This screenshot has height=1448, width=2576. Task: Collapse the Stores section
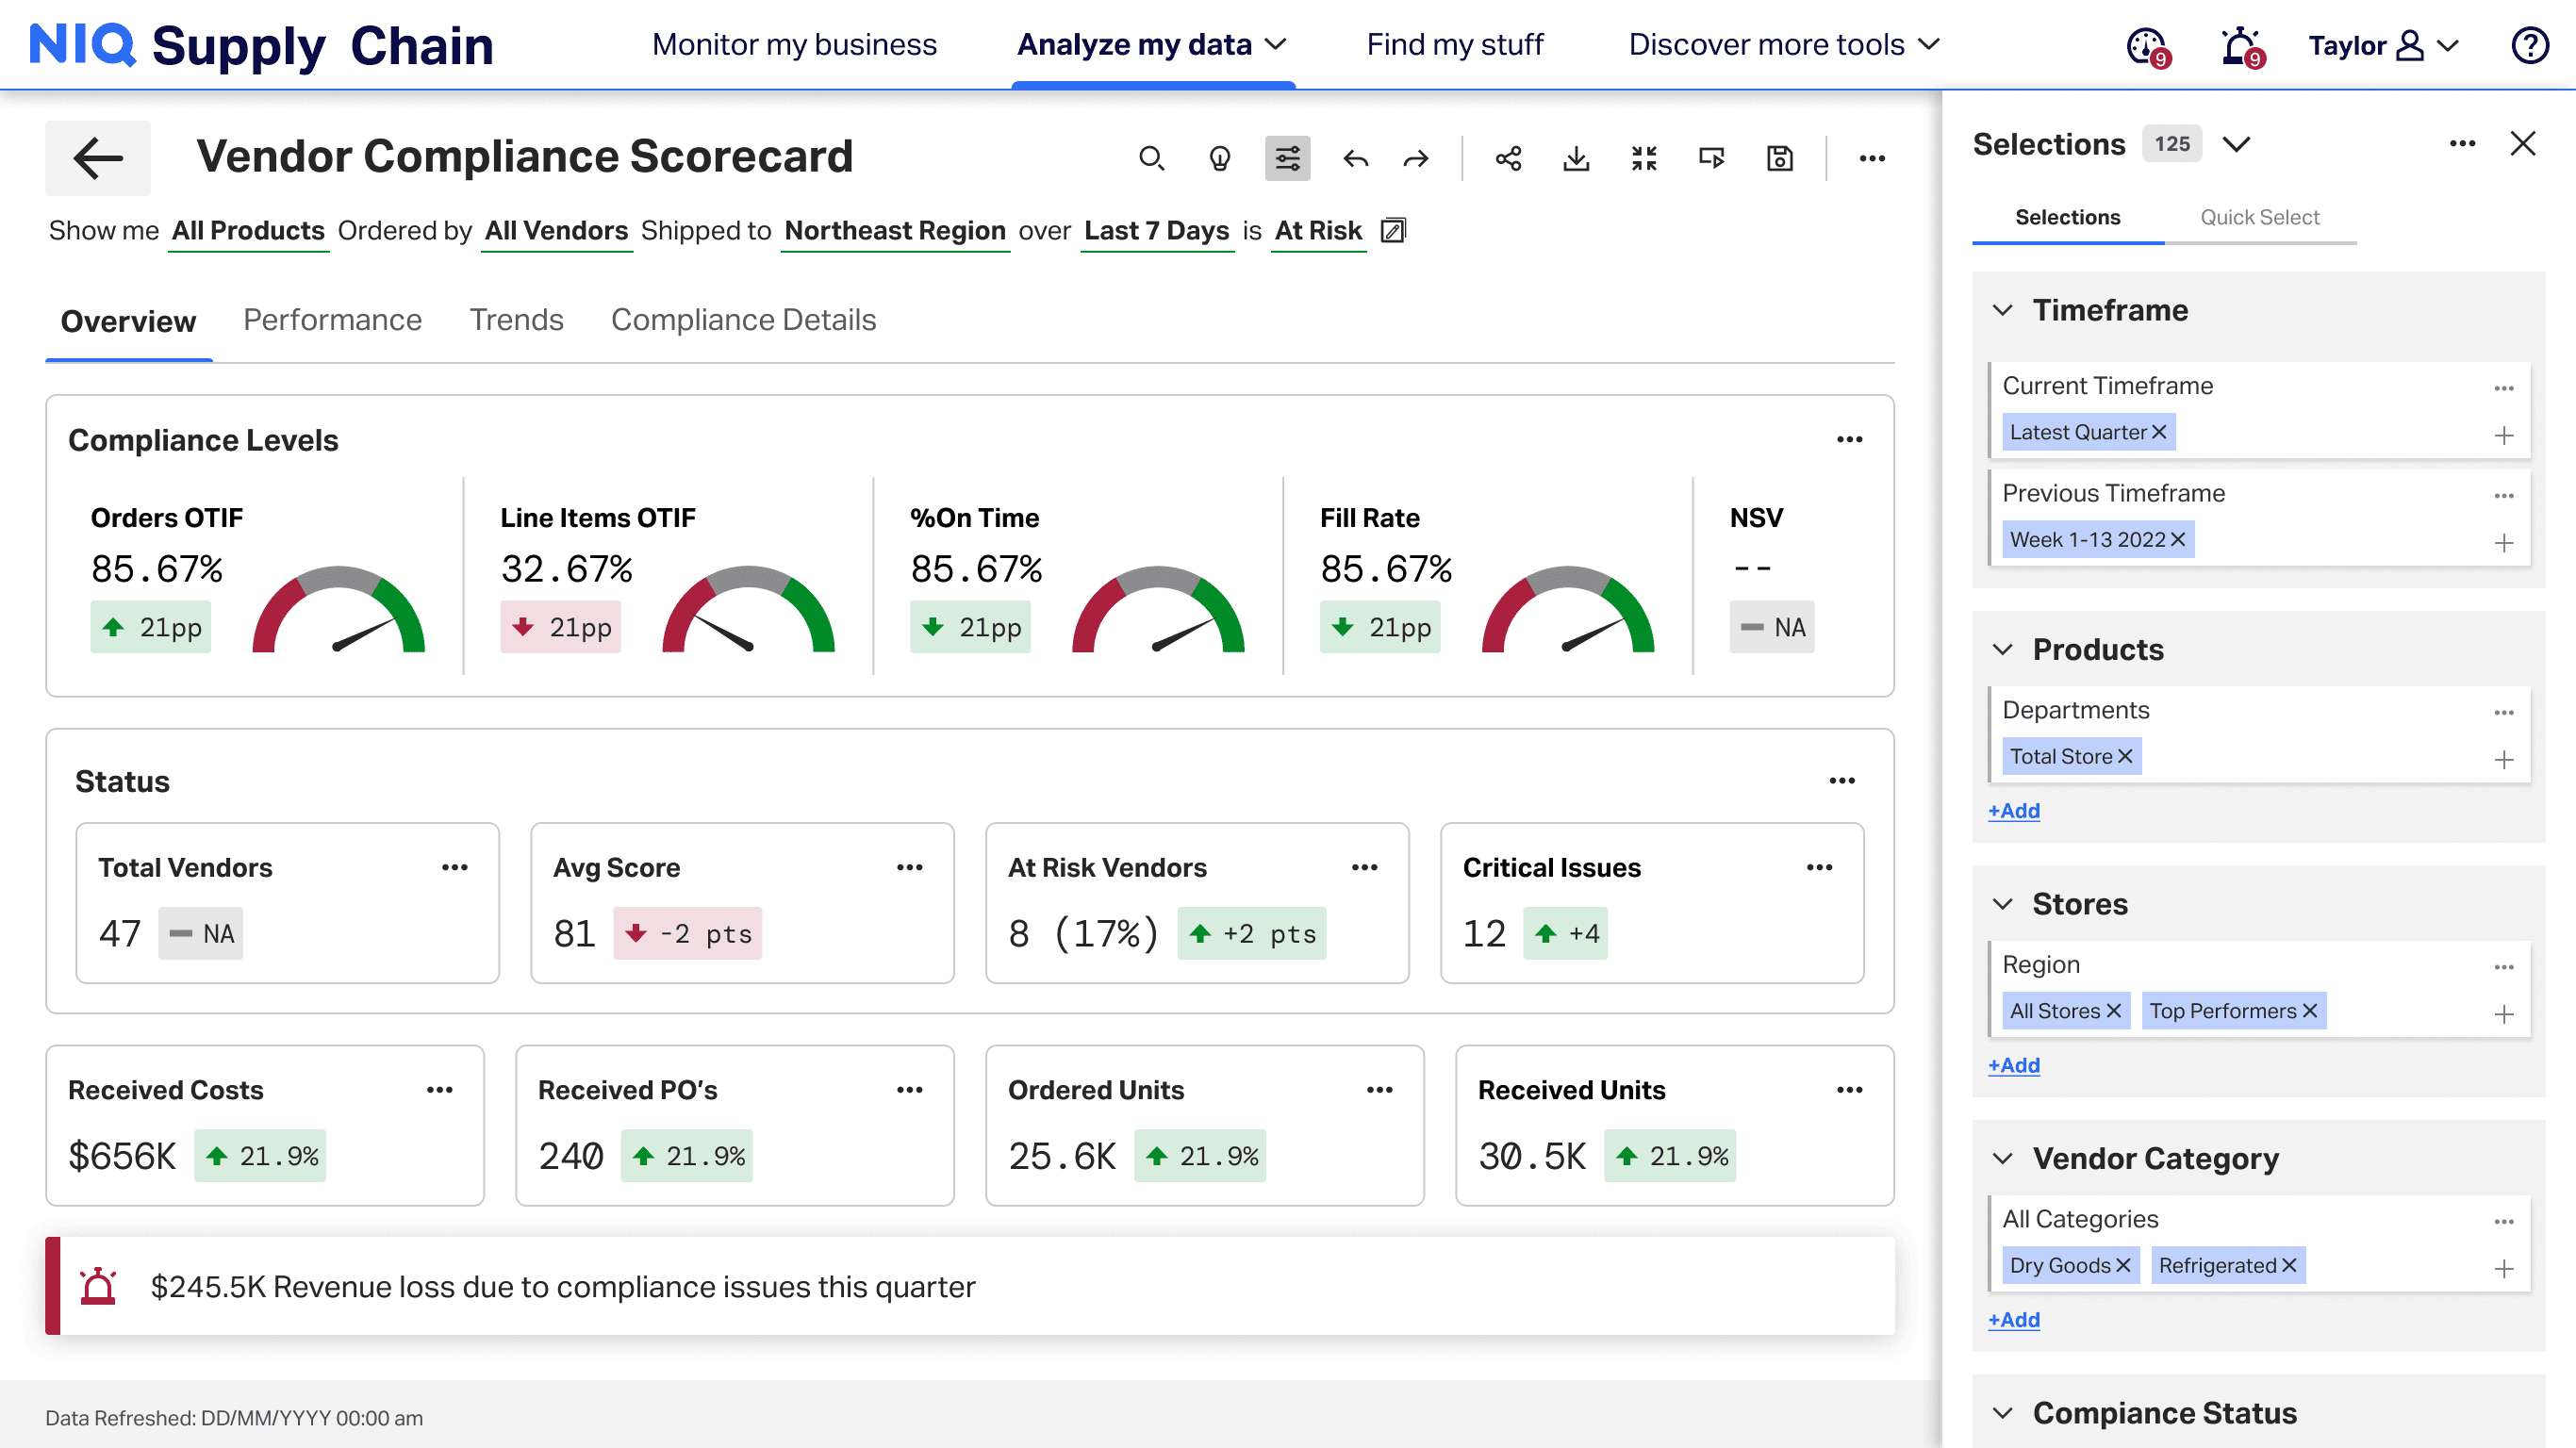[2002, 905]
